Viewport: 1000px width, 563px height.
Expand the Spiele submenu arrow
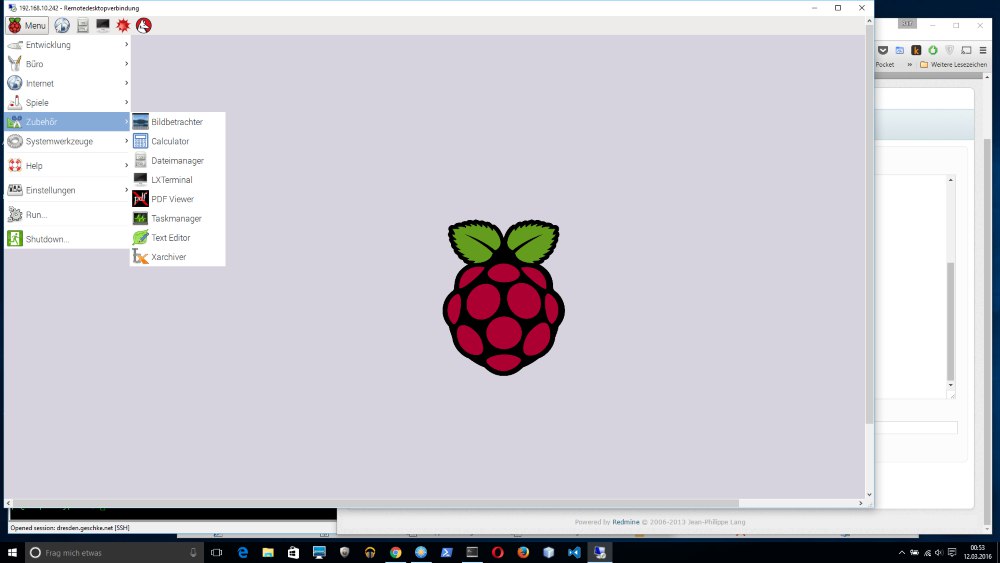126,102
